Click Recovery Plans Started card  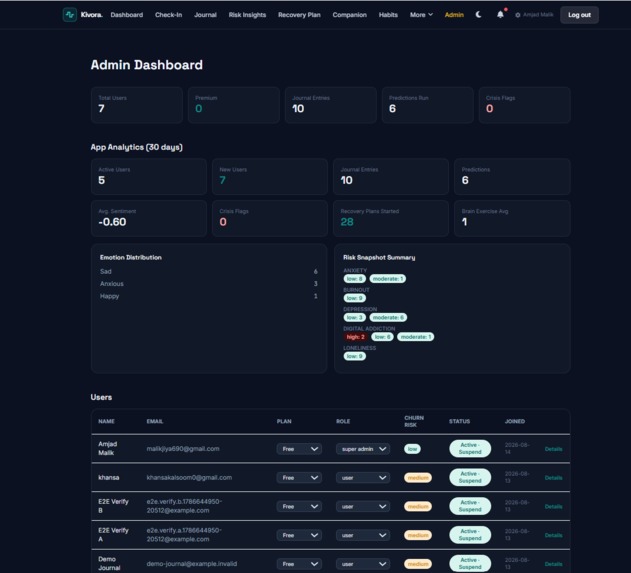391,218
